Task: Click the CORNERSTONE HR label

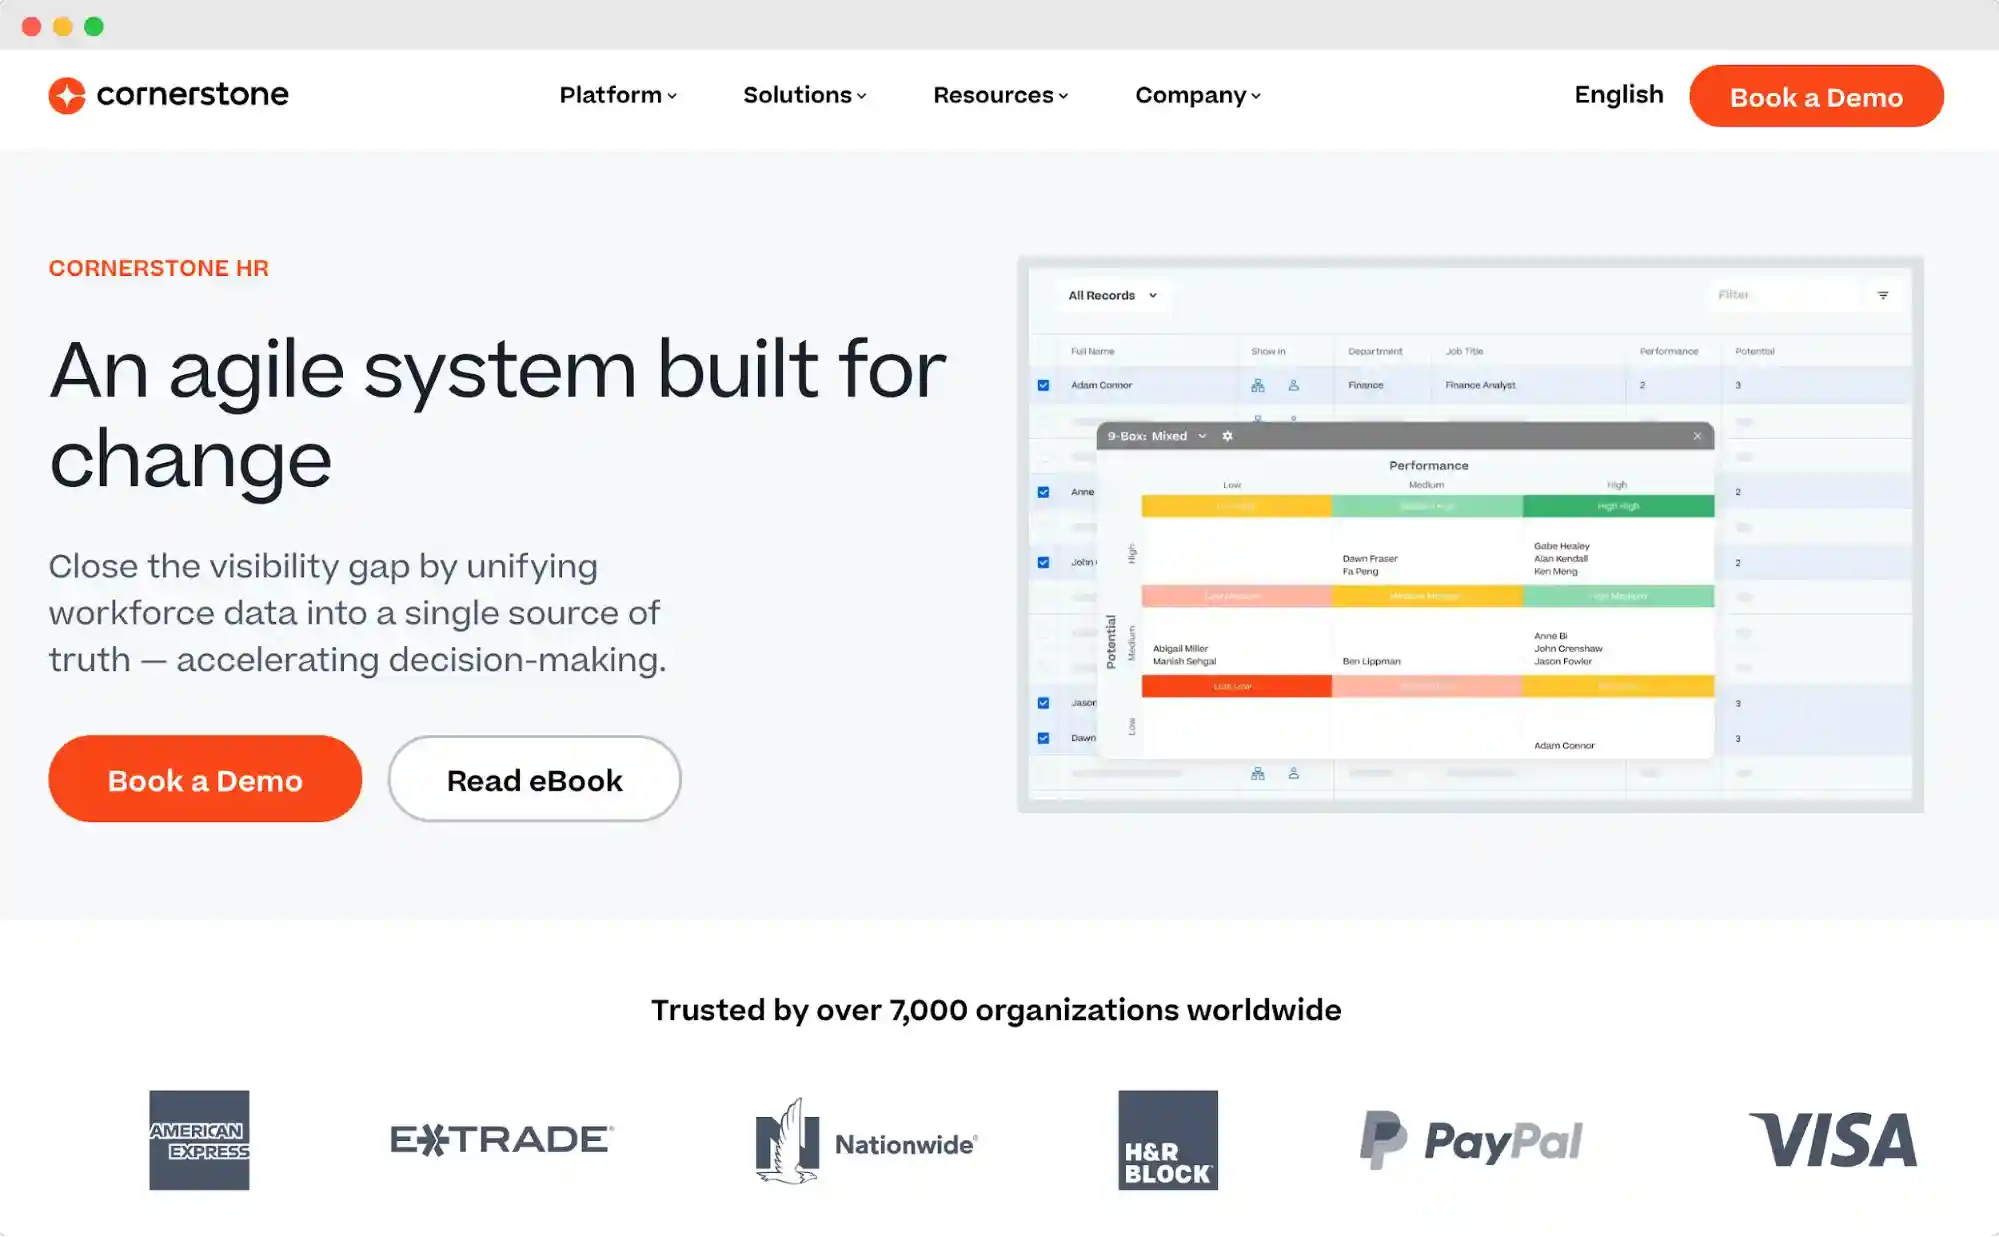Action: (159, 268)
